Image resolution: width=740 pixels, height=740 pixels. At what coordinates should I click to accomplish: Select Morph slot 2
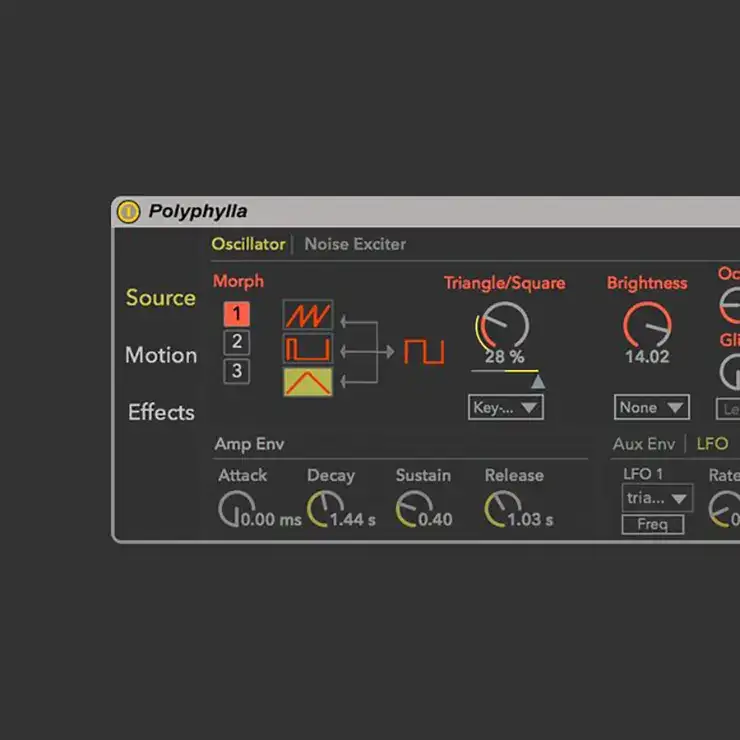[x=236, y=342]
